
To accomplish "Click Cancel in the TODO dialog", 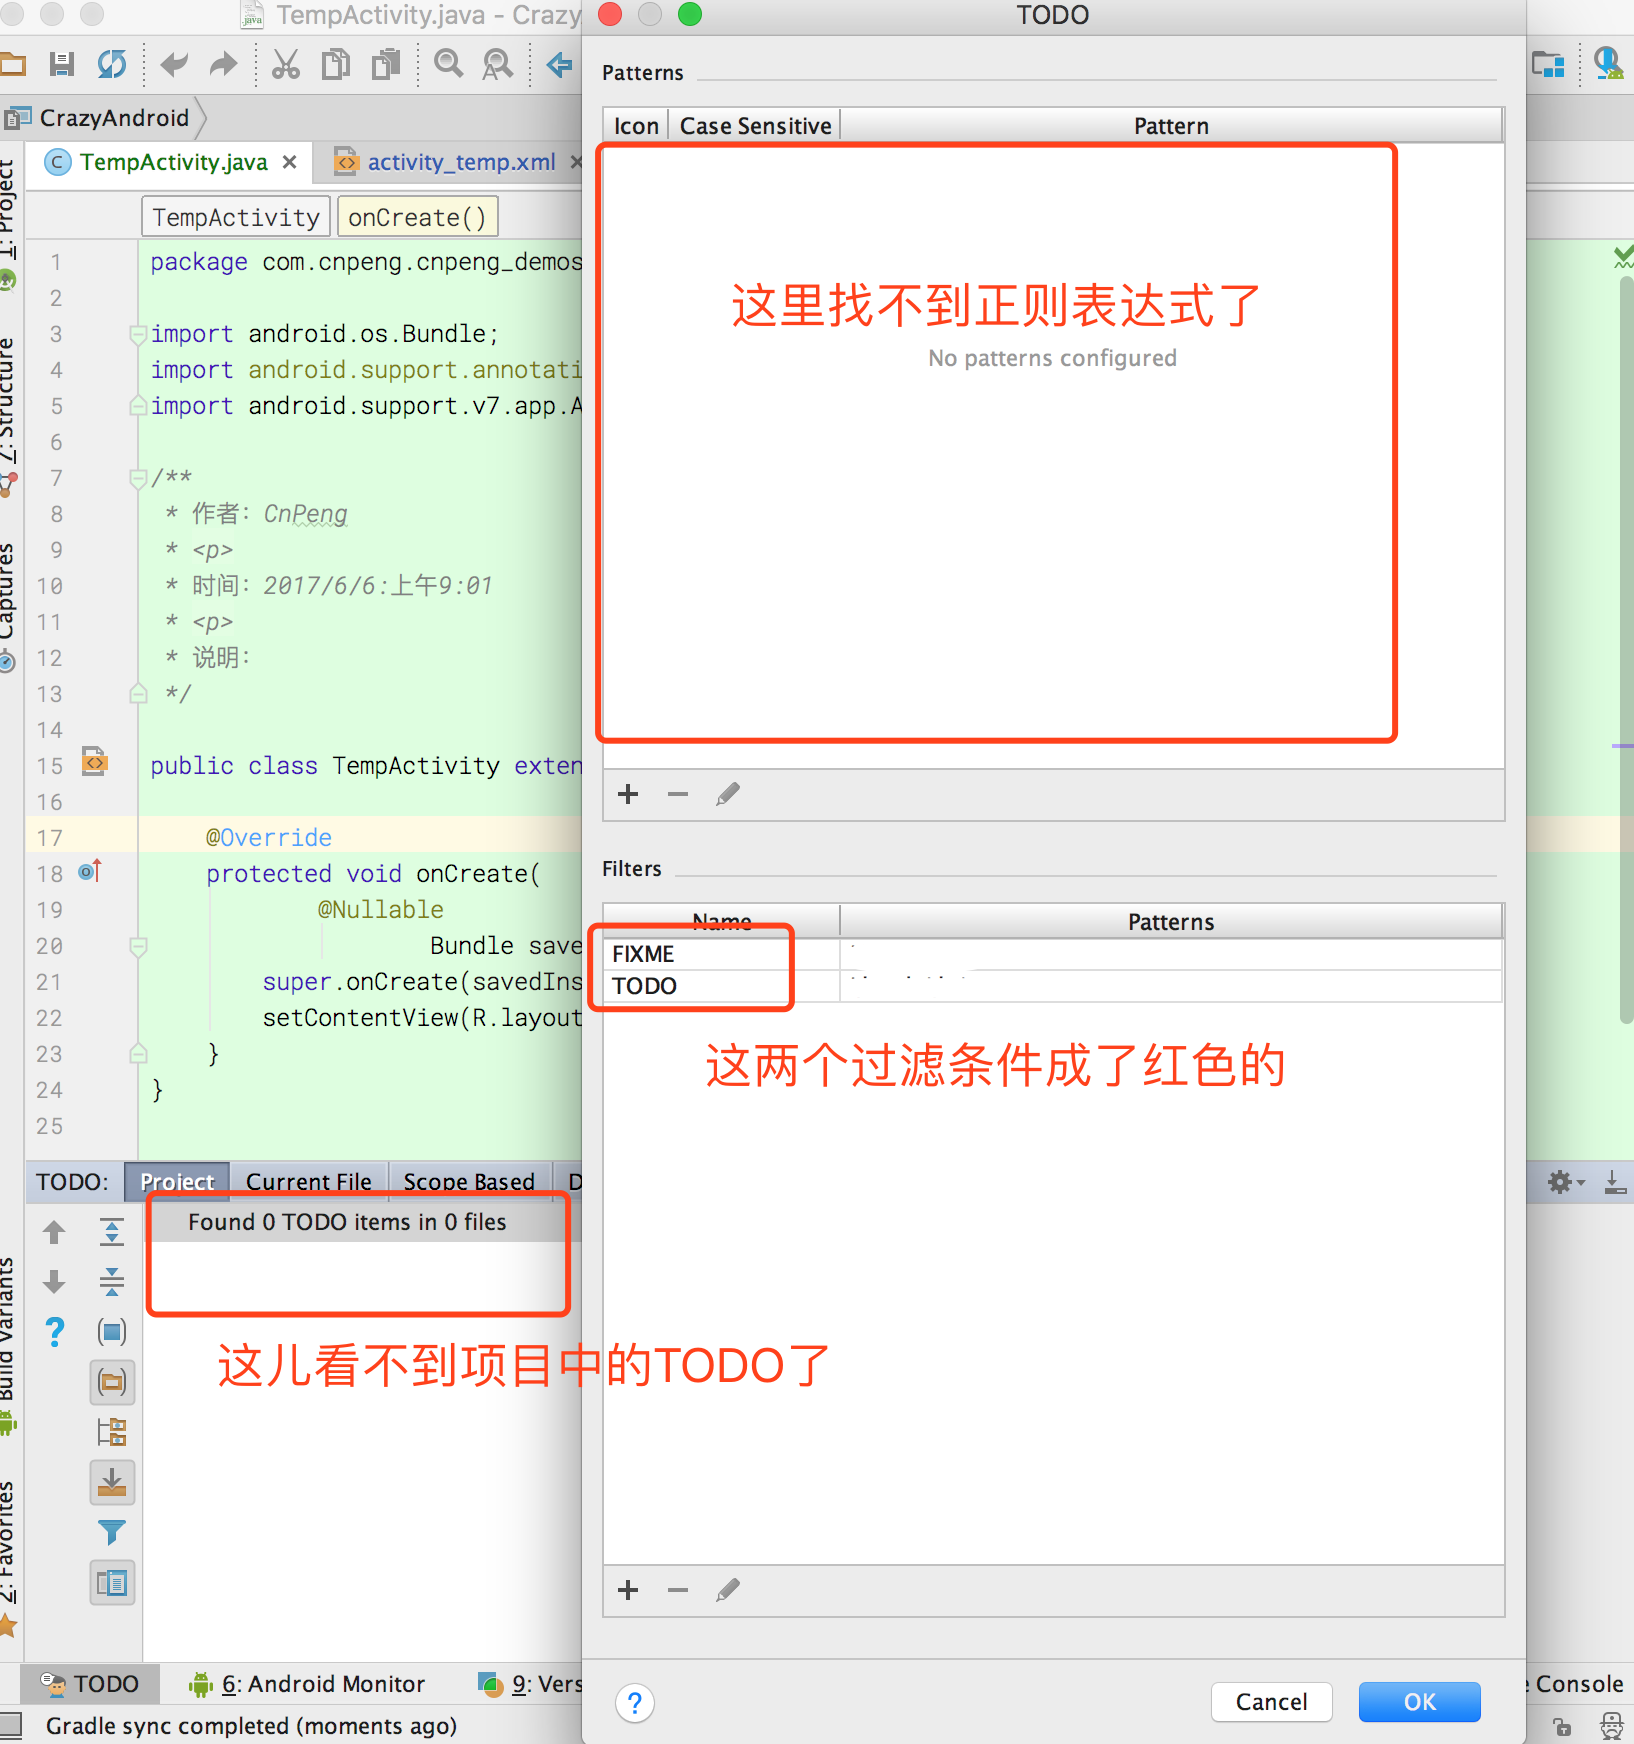I will pos(1271,1702).
